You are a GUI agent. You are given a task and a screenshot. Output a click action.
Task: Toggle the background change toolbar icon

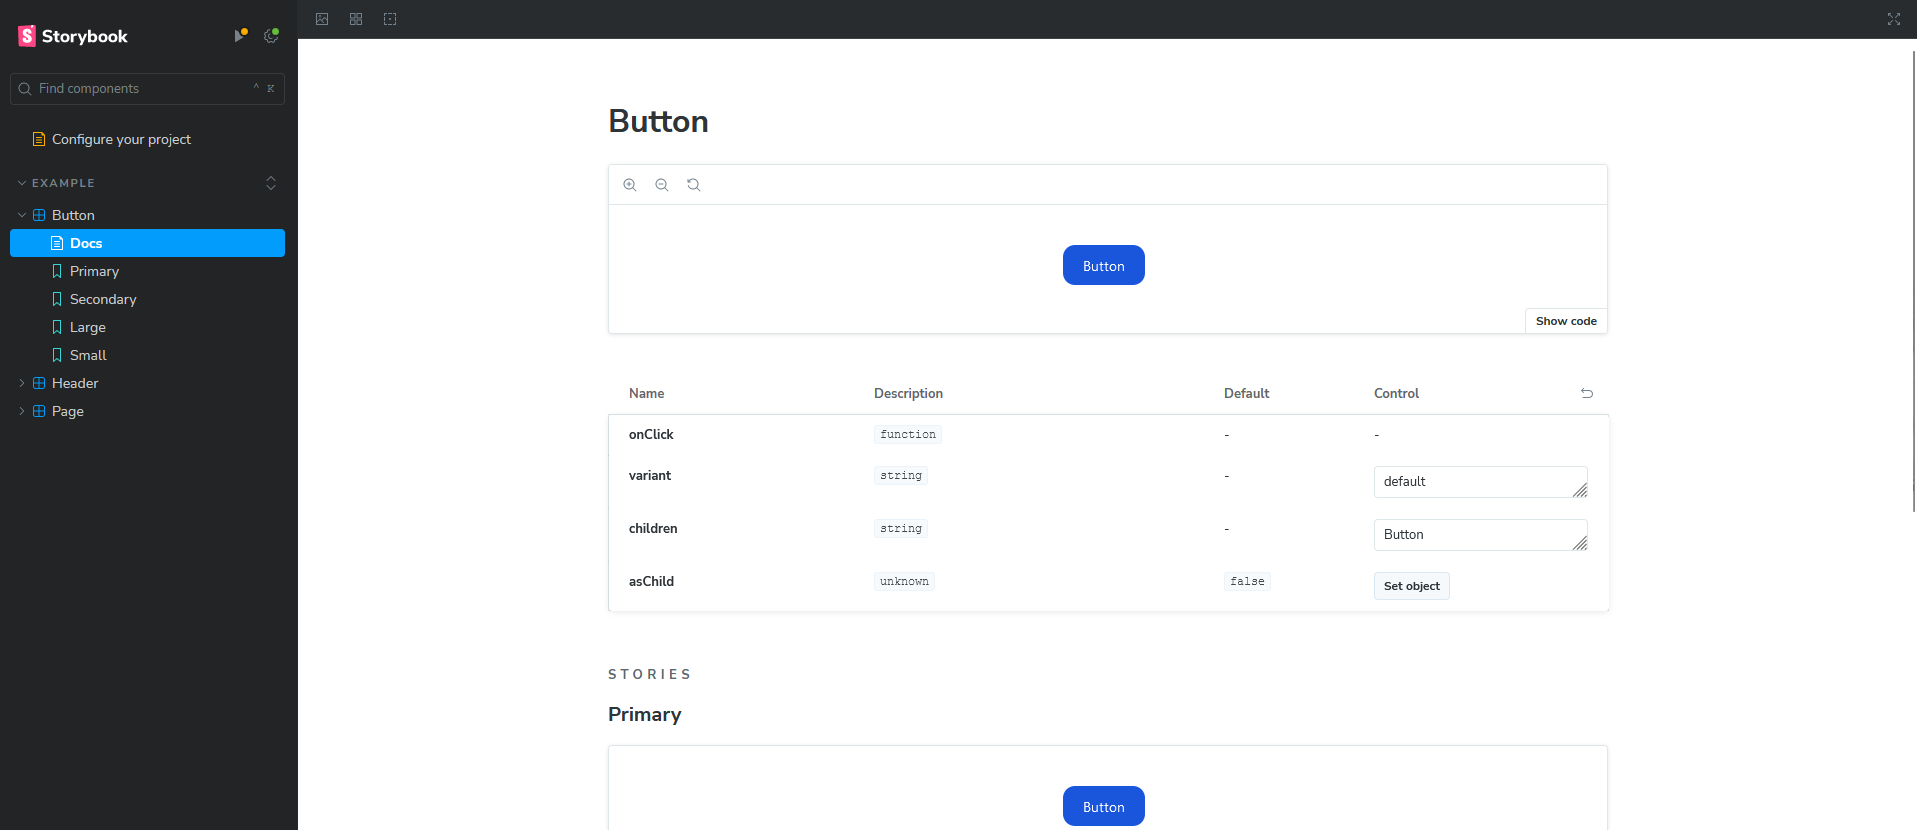click(322, 19)
